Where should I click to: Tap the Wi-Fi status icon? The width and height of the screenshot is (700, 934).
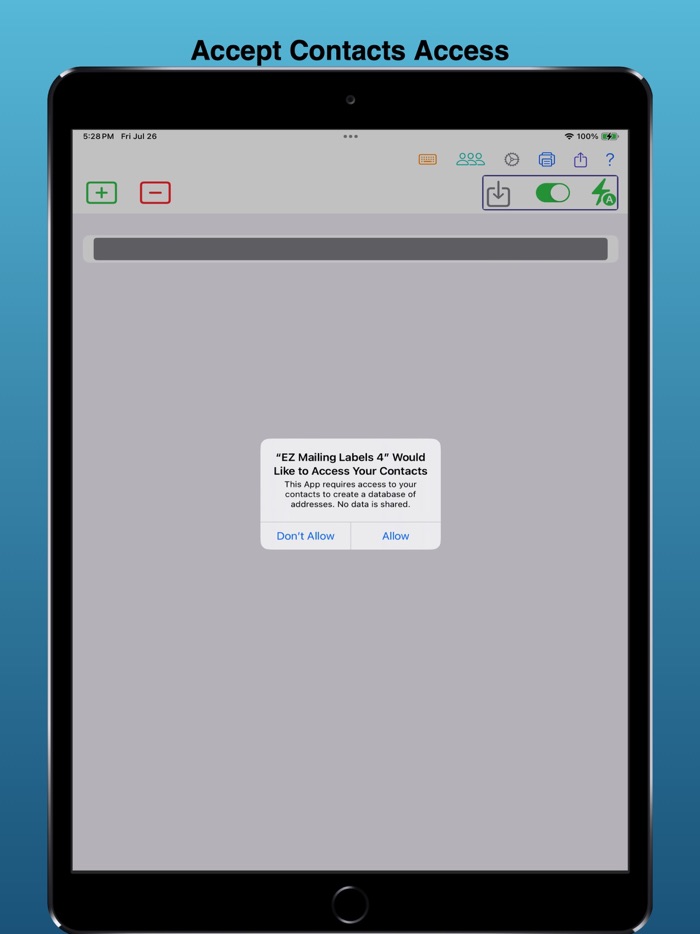pos(569,136)
